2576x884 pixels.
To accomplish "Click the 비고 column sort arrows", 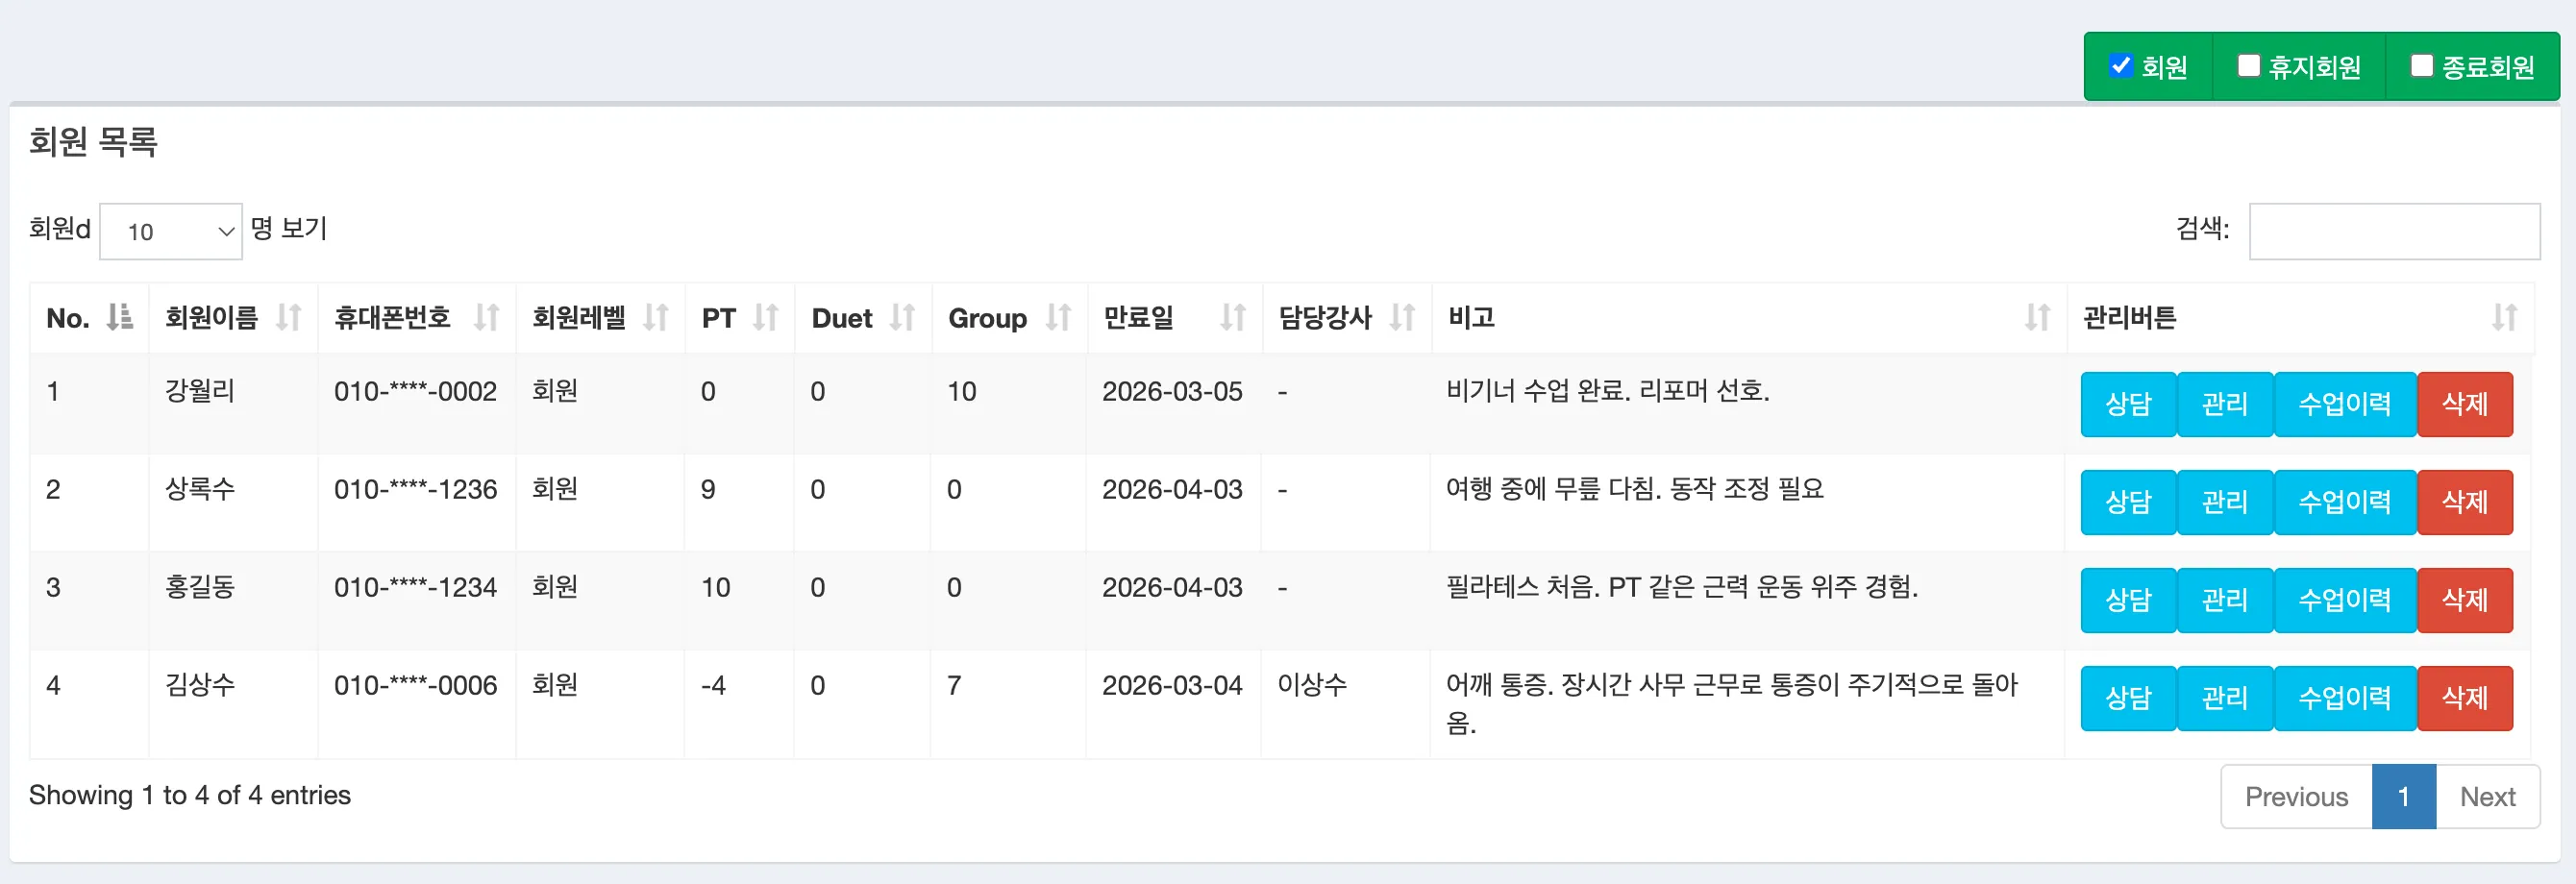I will pyautogui.click(x=2036, y=318).
